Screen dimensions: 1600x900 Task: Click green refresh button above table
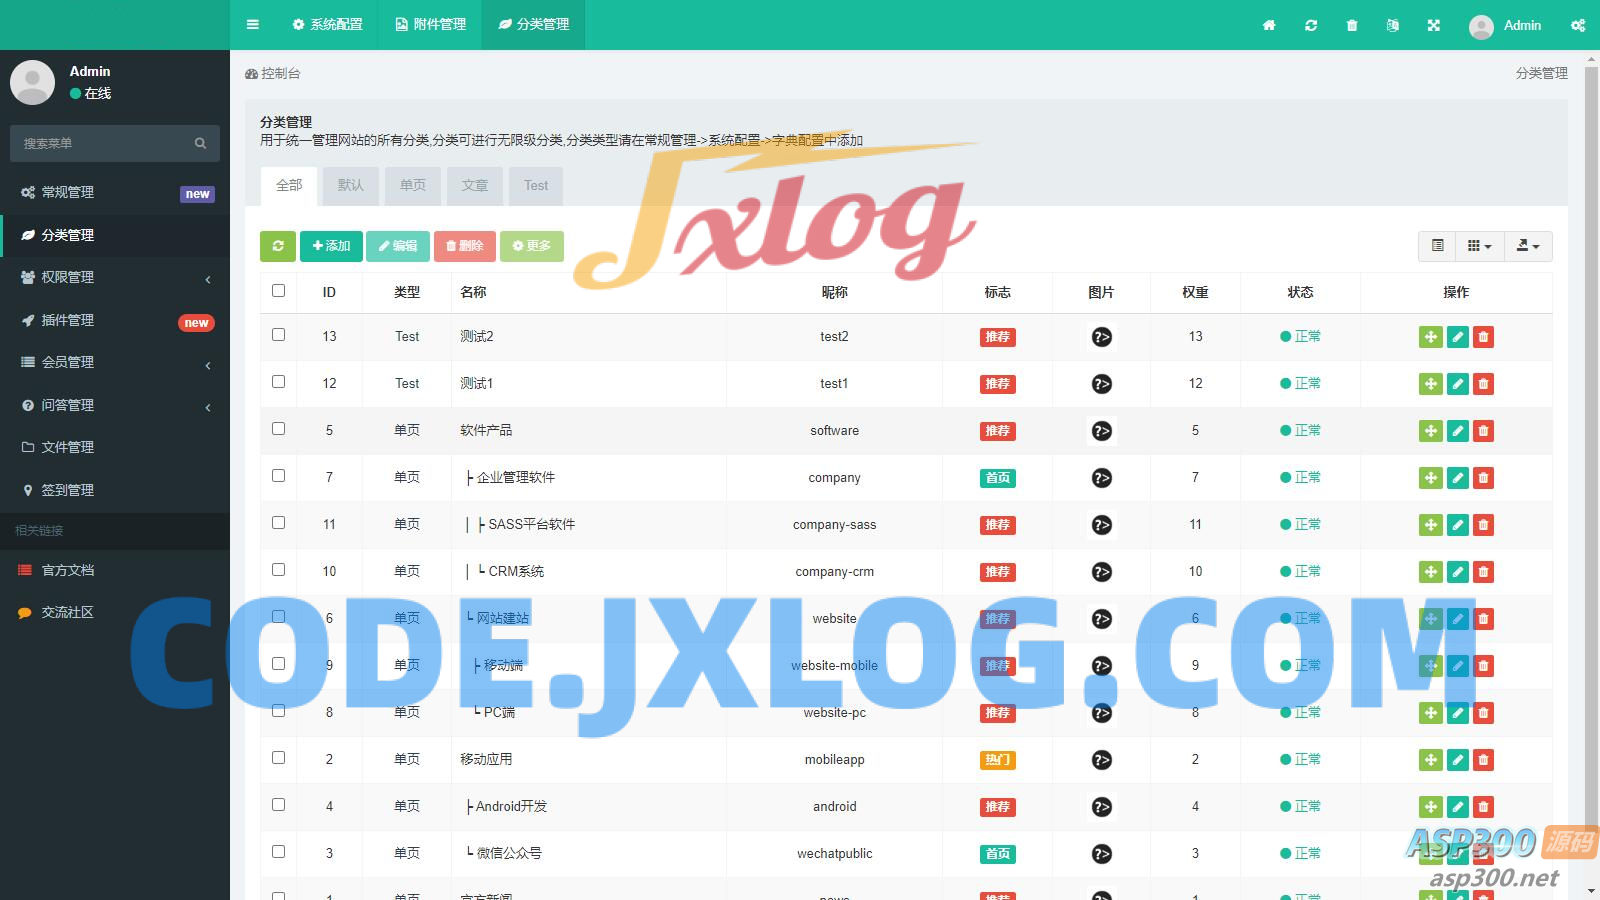[278, 246]
